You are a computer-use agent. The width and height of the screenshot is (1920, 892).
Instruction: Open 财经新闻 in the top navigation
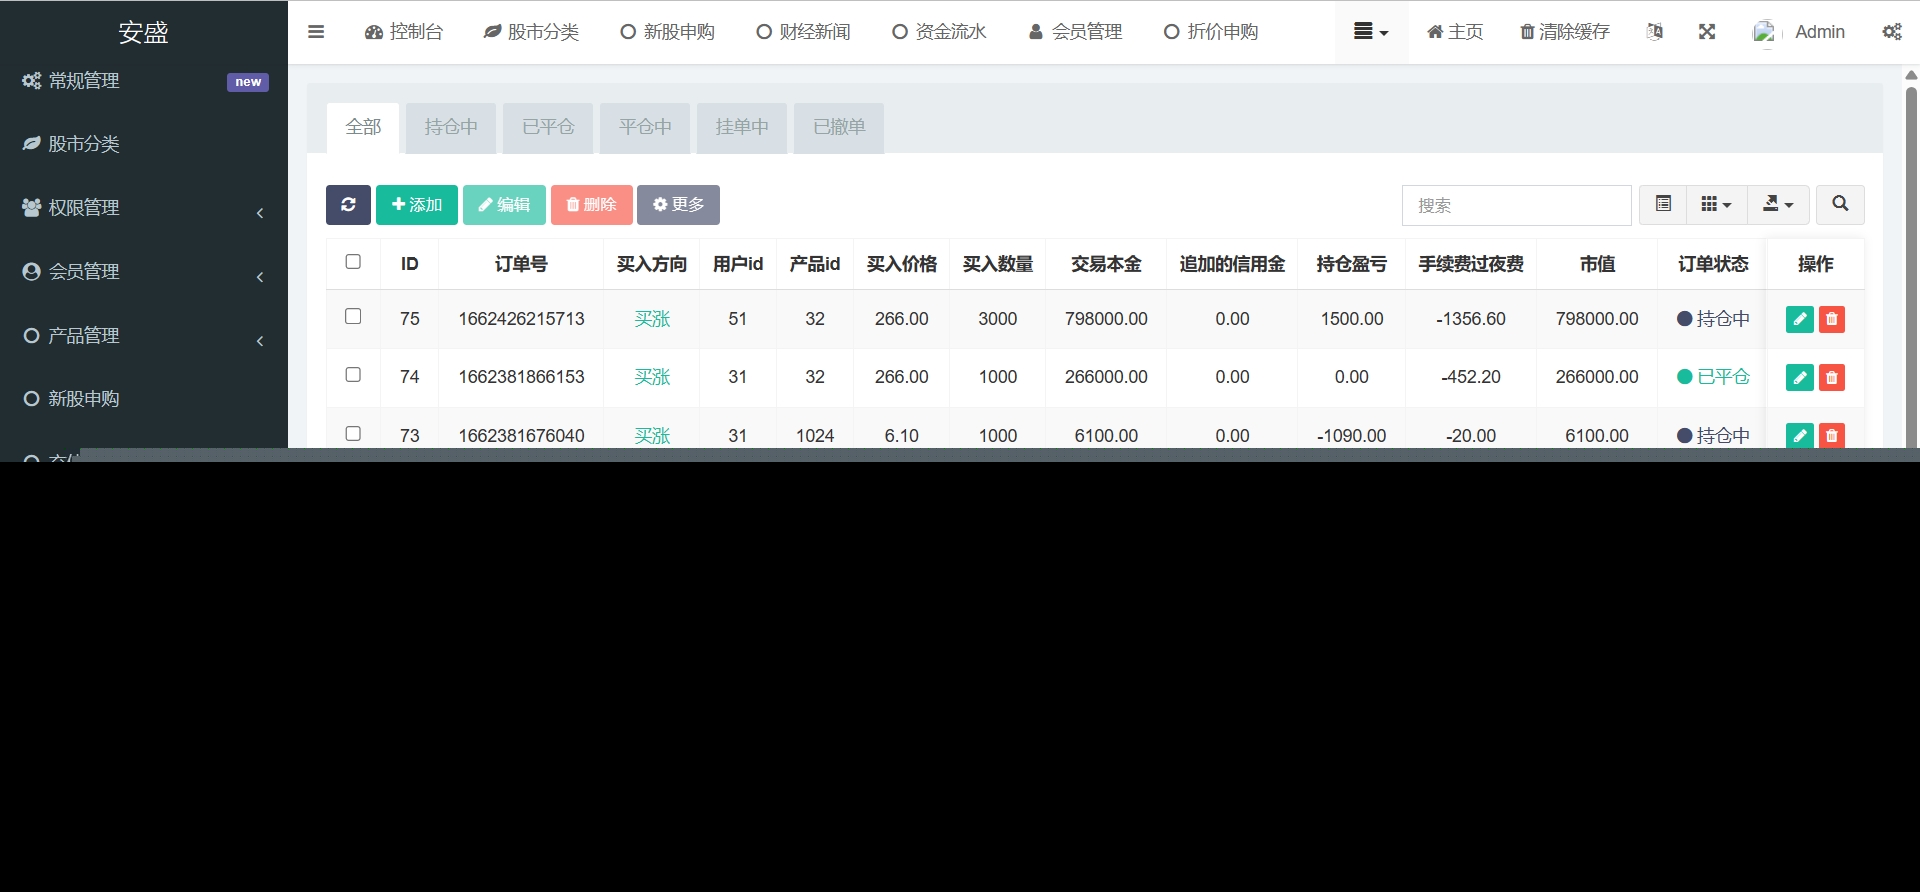coord(803,32)
